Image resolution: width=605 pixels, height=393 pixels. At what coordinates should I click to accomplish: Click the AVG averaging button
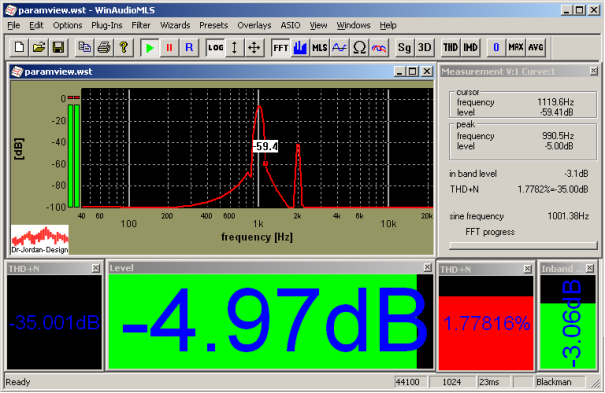point(536,47)
